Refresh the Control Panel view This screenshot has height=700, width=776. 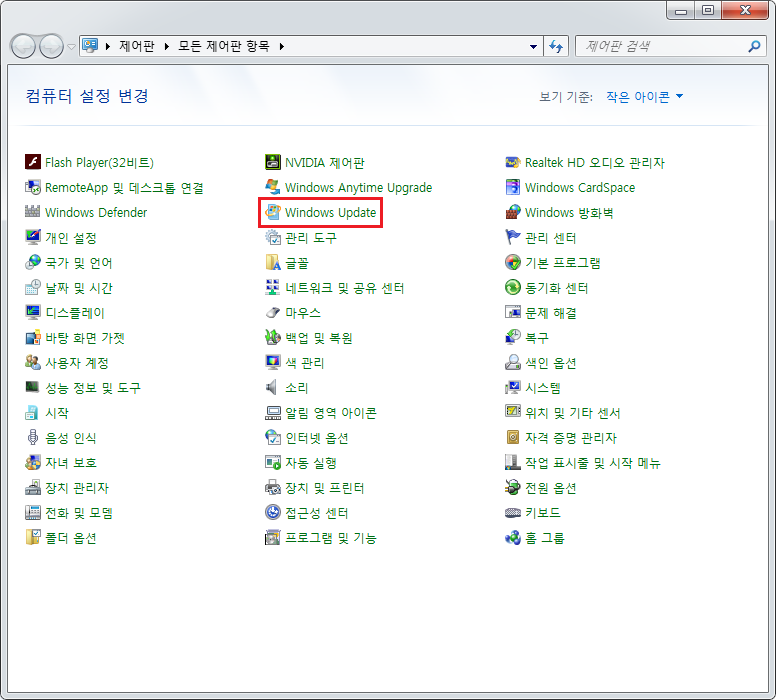(x=556, y=47)
